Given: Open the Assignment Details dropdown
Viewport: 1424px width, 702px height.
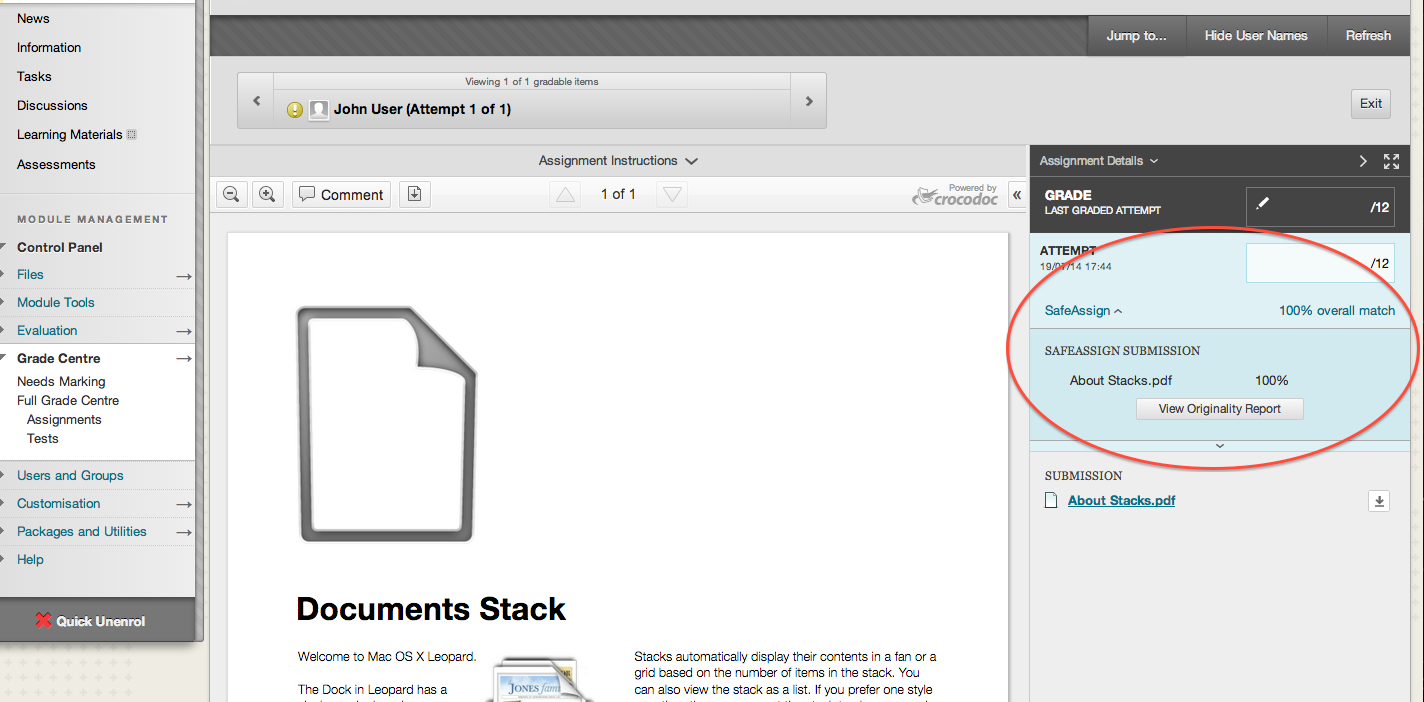Looking at the screenshot, I should click(x=1099, y=161).
